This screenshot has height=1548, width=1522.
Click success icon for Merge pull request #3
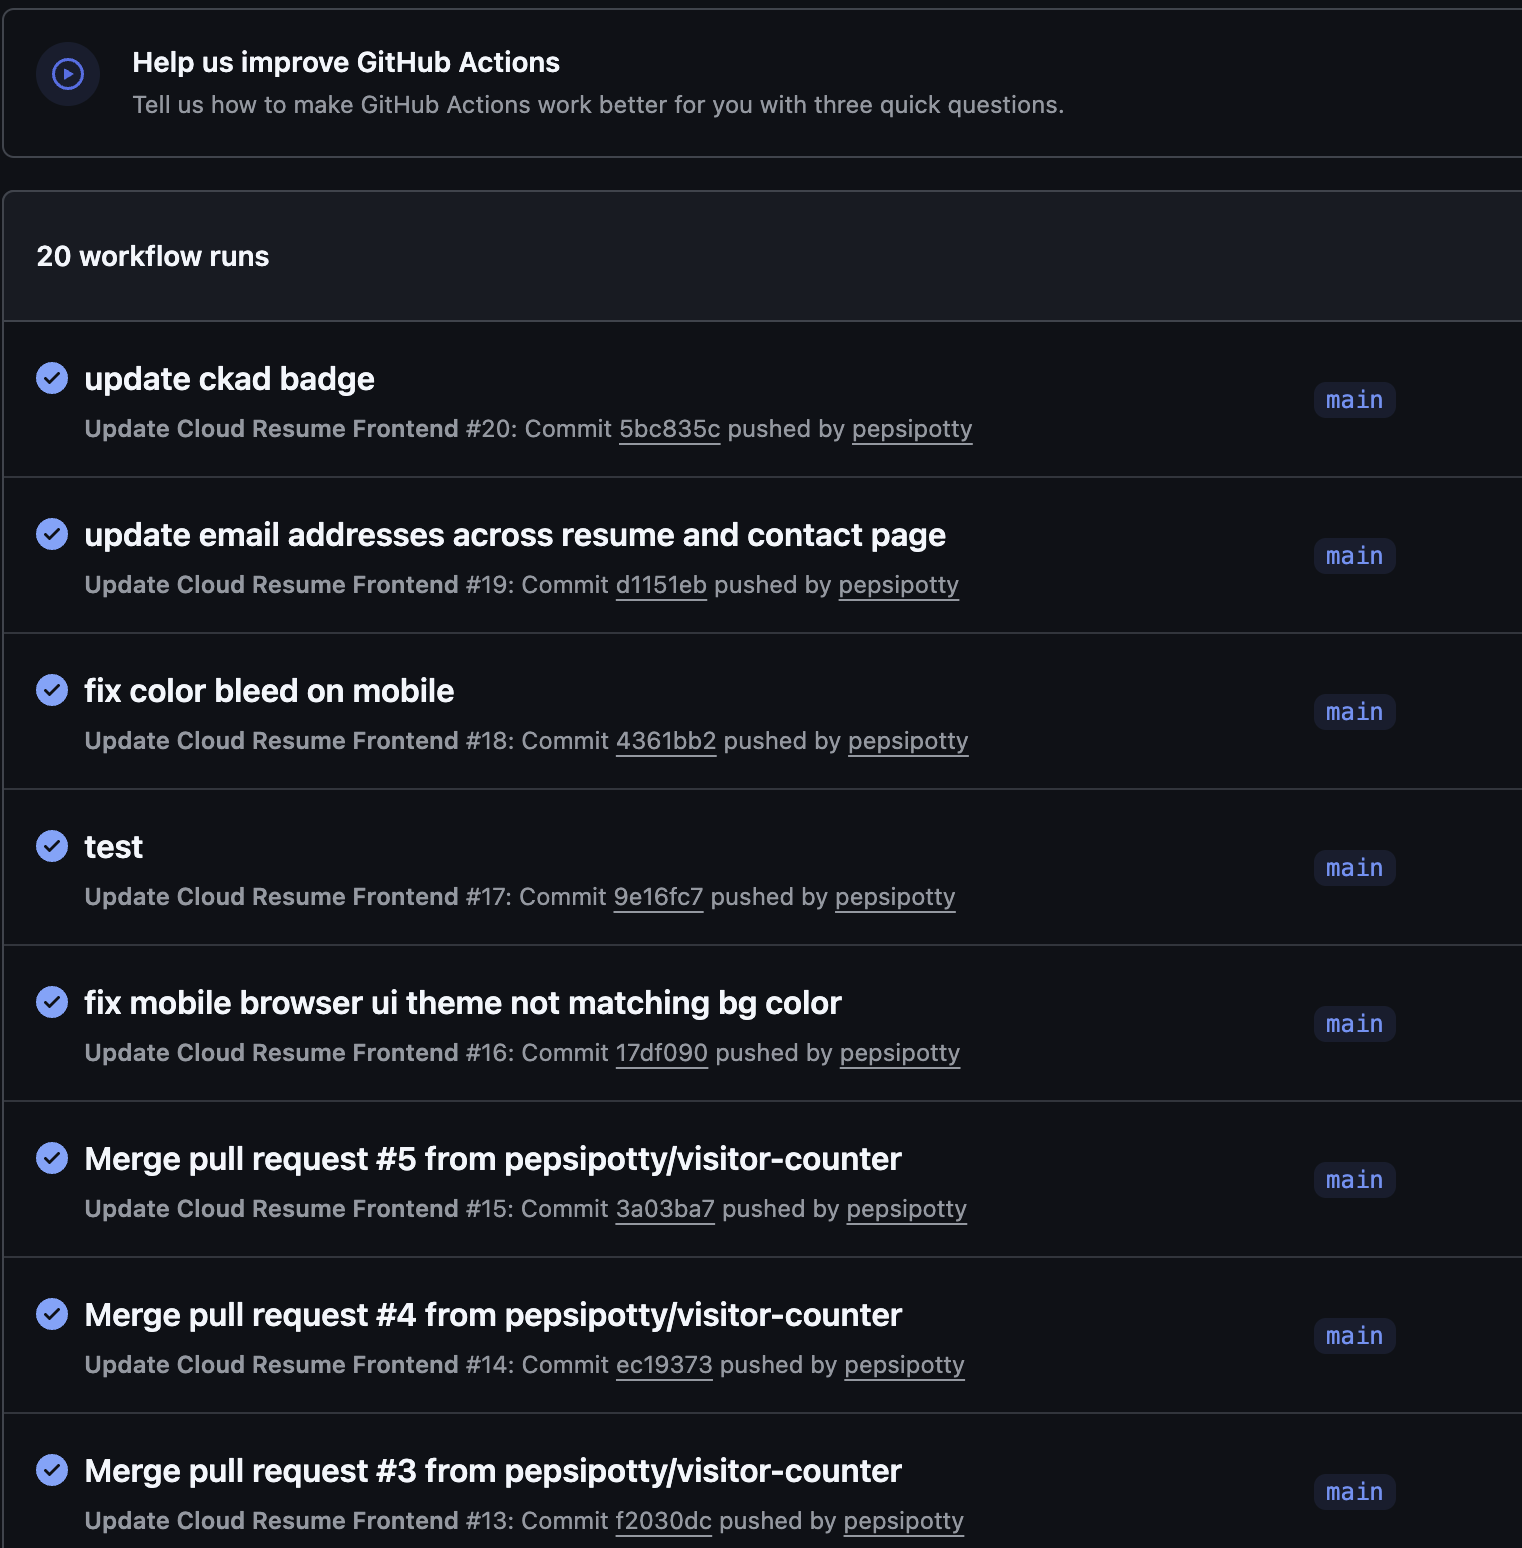tap(52, 1470)
